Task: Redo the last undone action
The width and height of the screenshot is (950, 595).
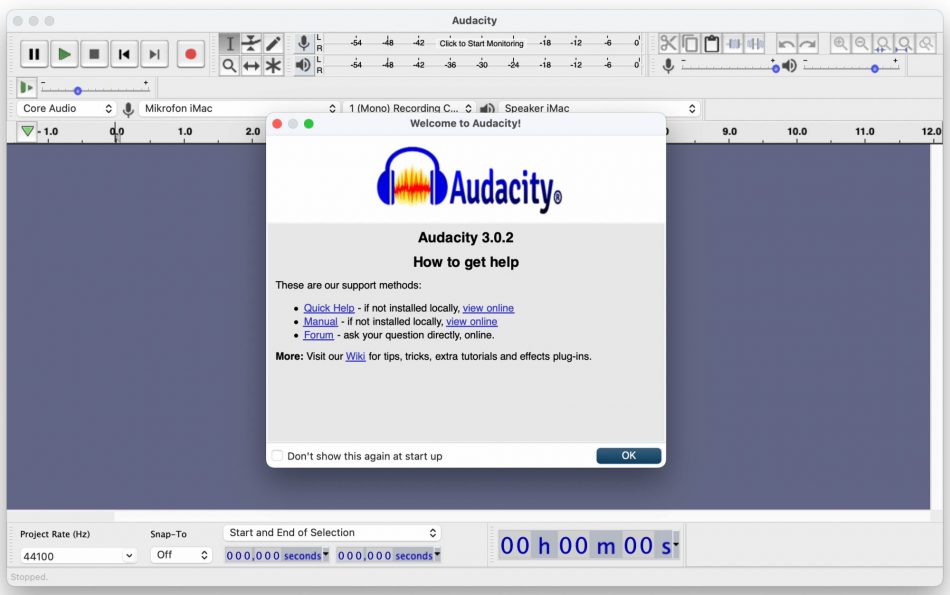Action: pos(808,44)
